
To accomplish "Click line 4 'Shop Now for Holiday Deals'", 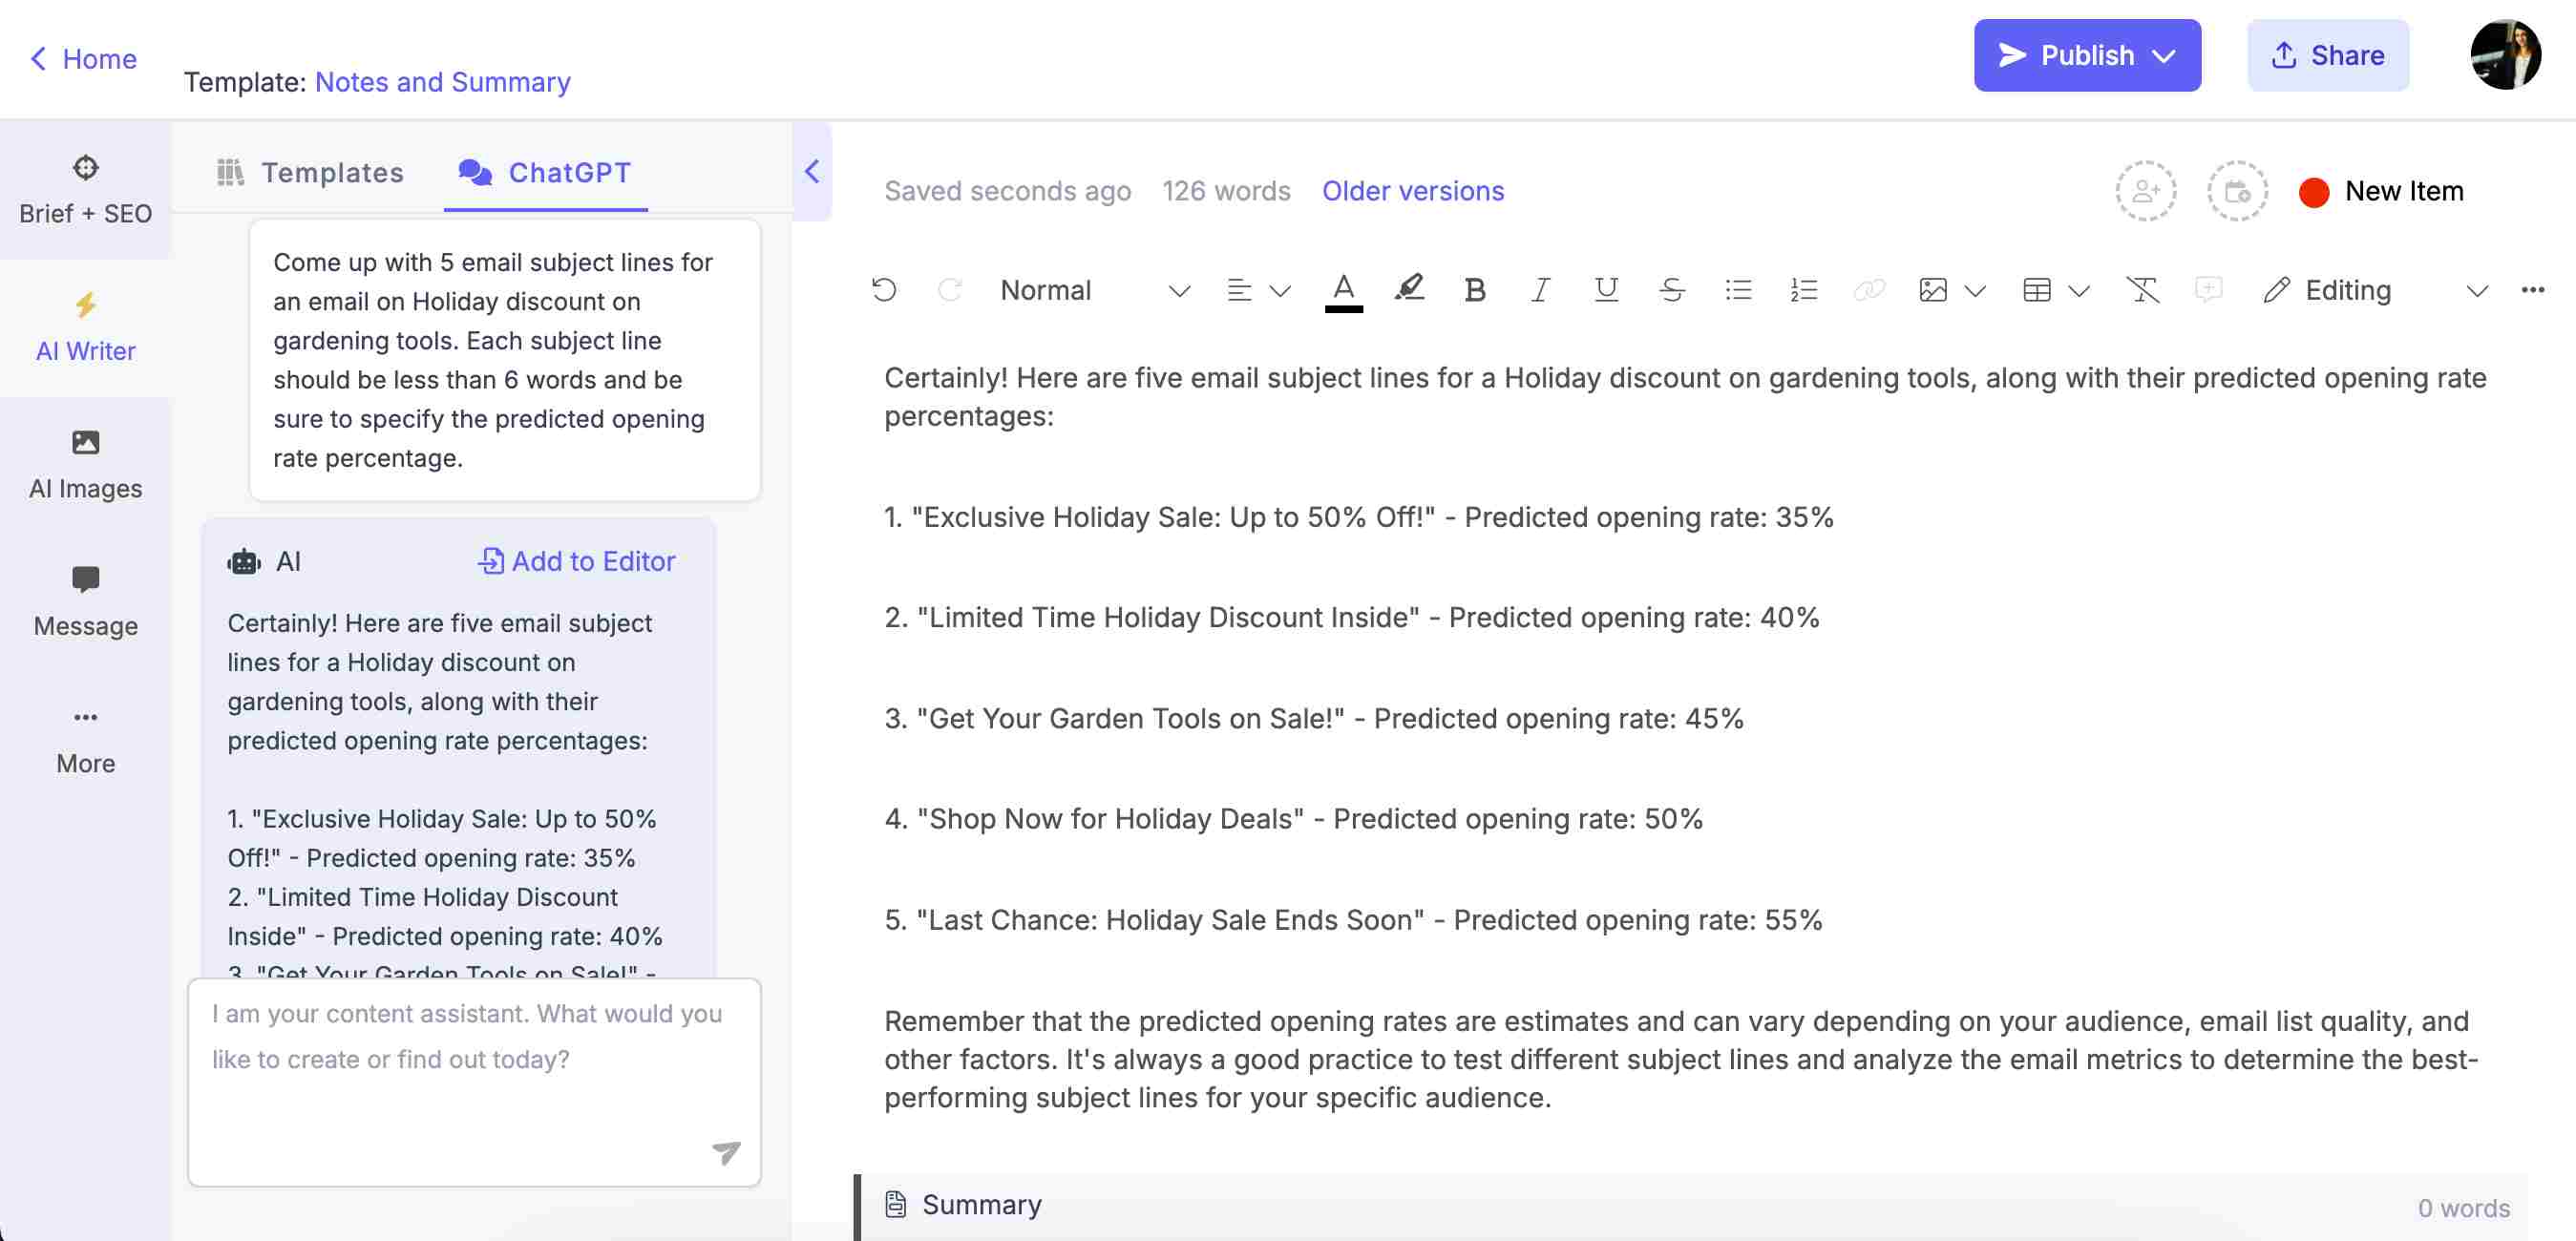I will 1293,818.
